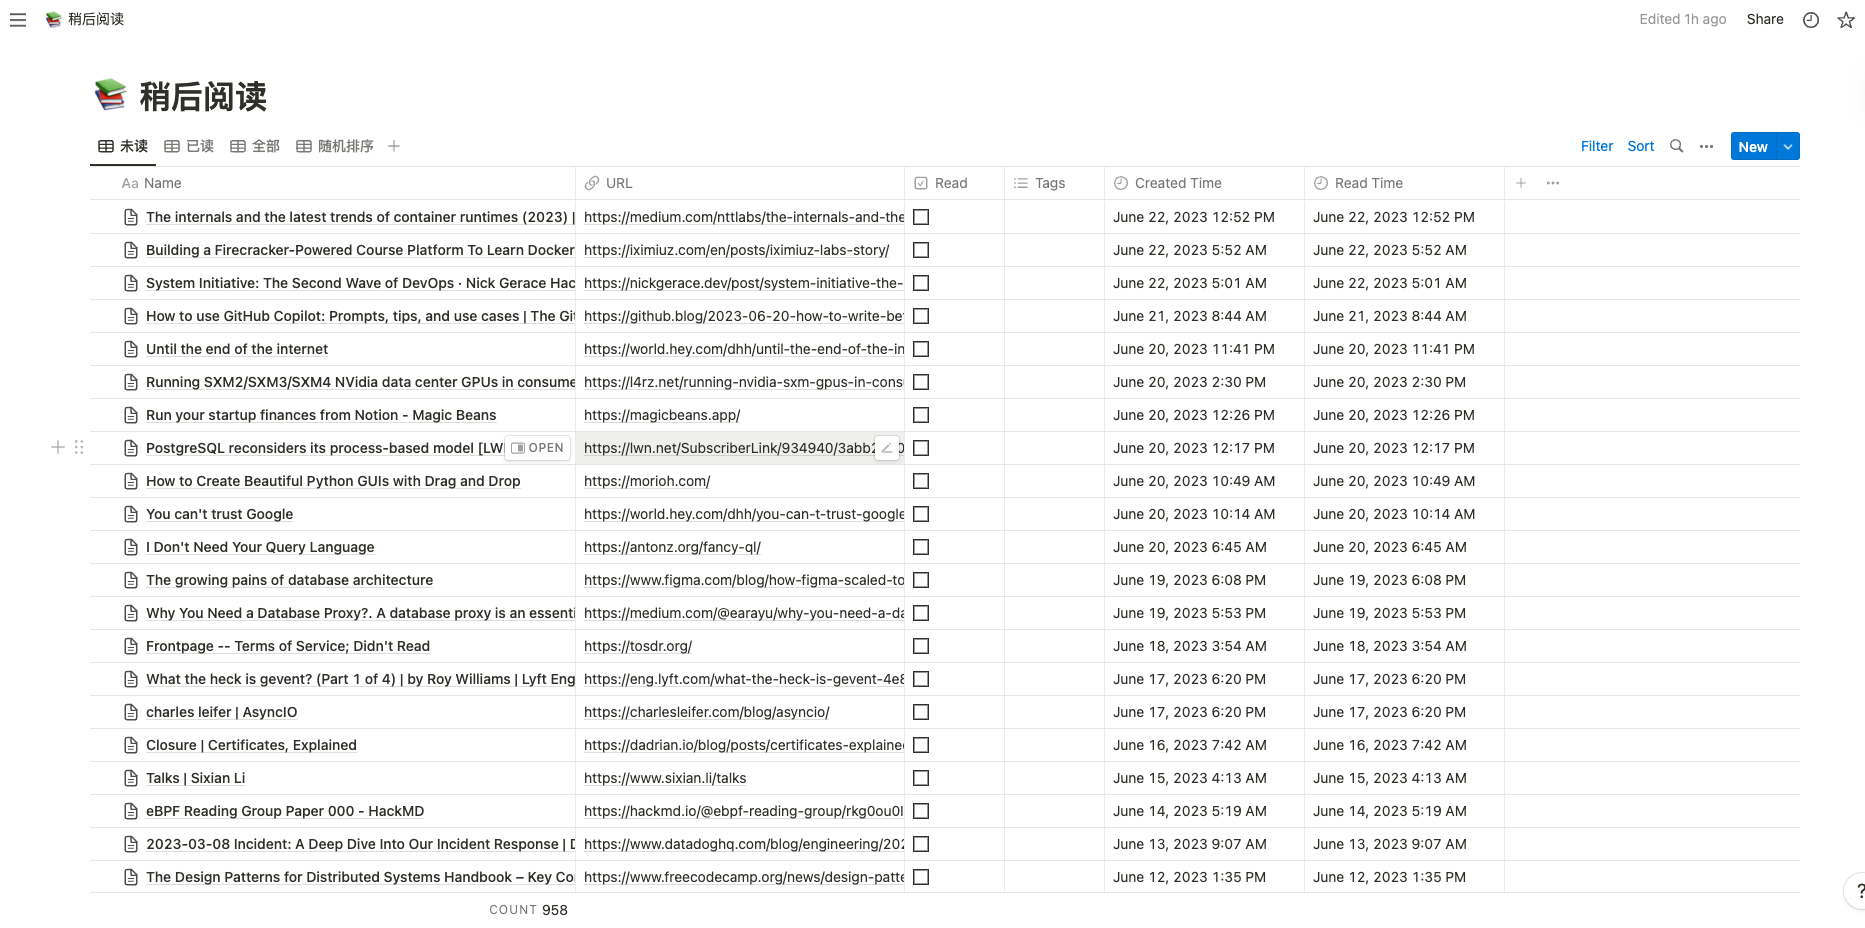Mark 'You can't trust Google' as read
Viewport: 1865px width, 928px height.
[x=921, y=514]
